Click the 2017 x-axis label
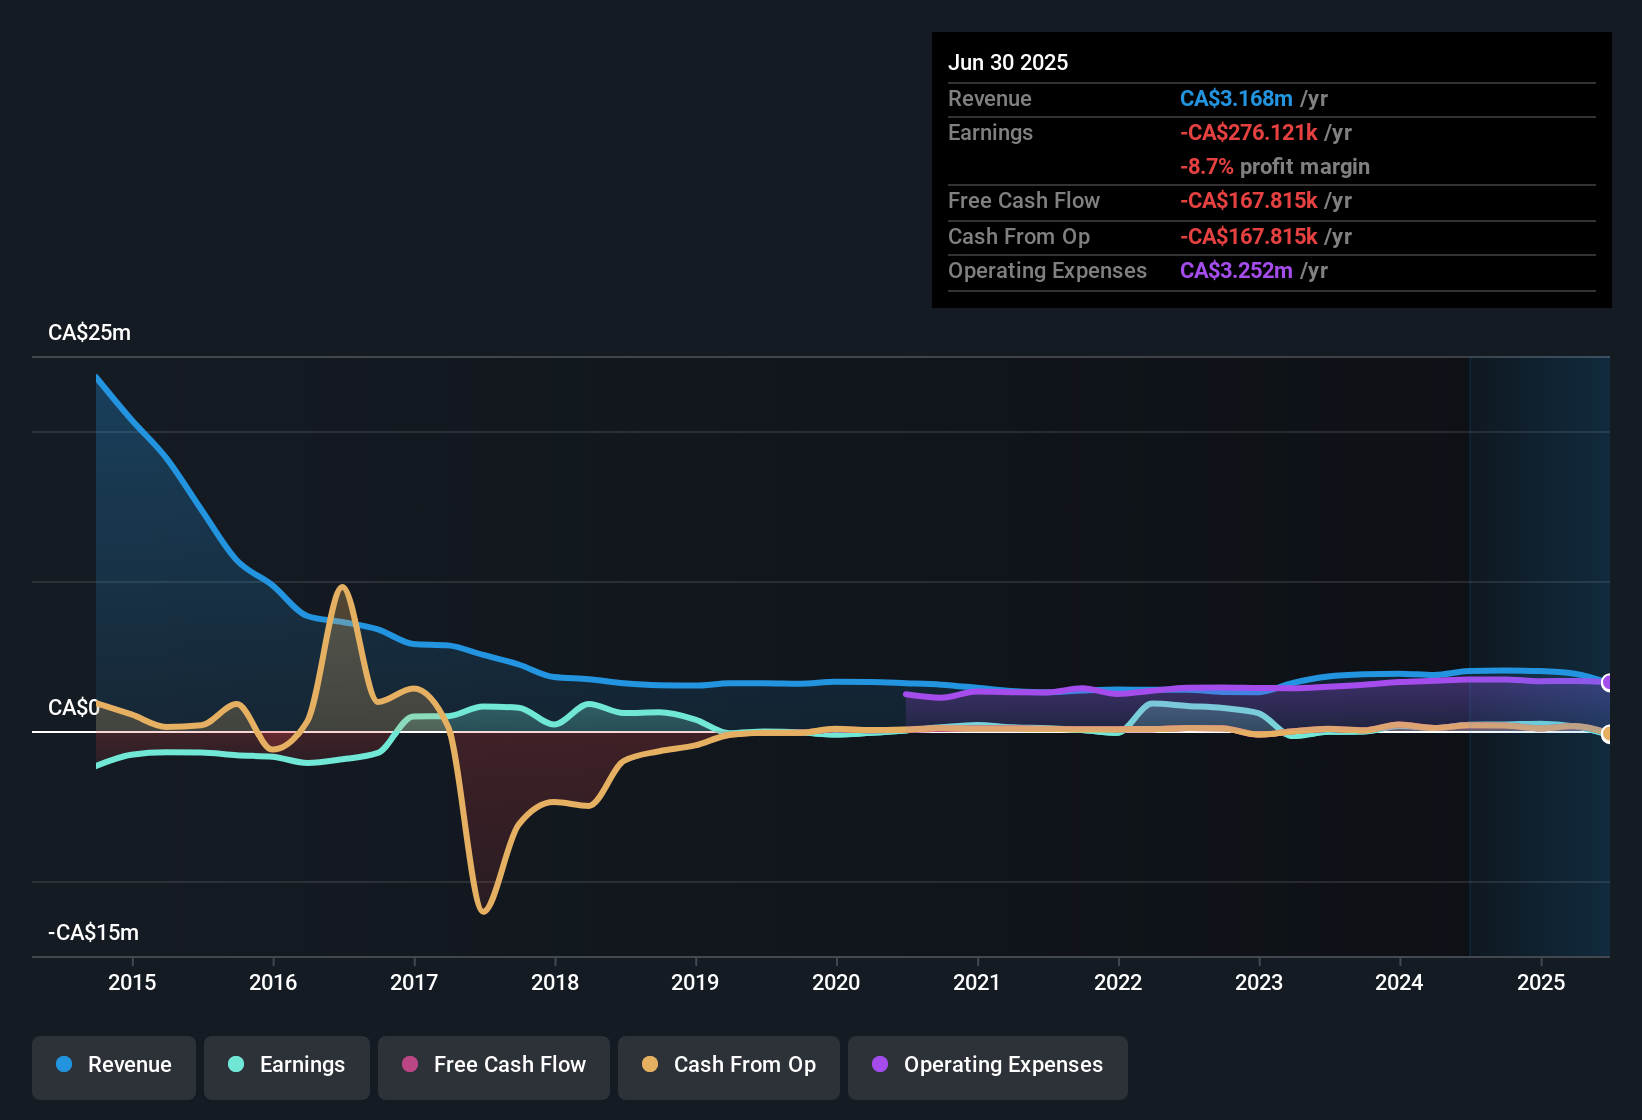 pyautogui.click(x=414, y=982)
